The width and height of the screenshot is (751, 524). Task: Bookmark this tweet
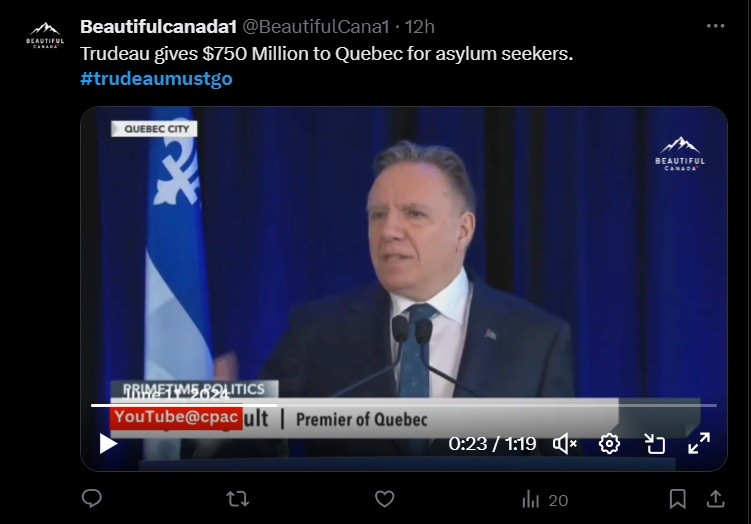coord(677,499)
